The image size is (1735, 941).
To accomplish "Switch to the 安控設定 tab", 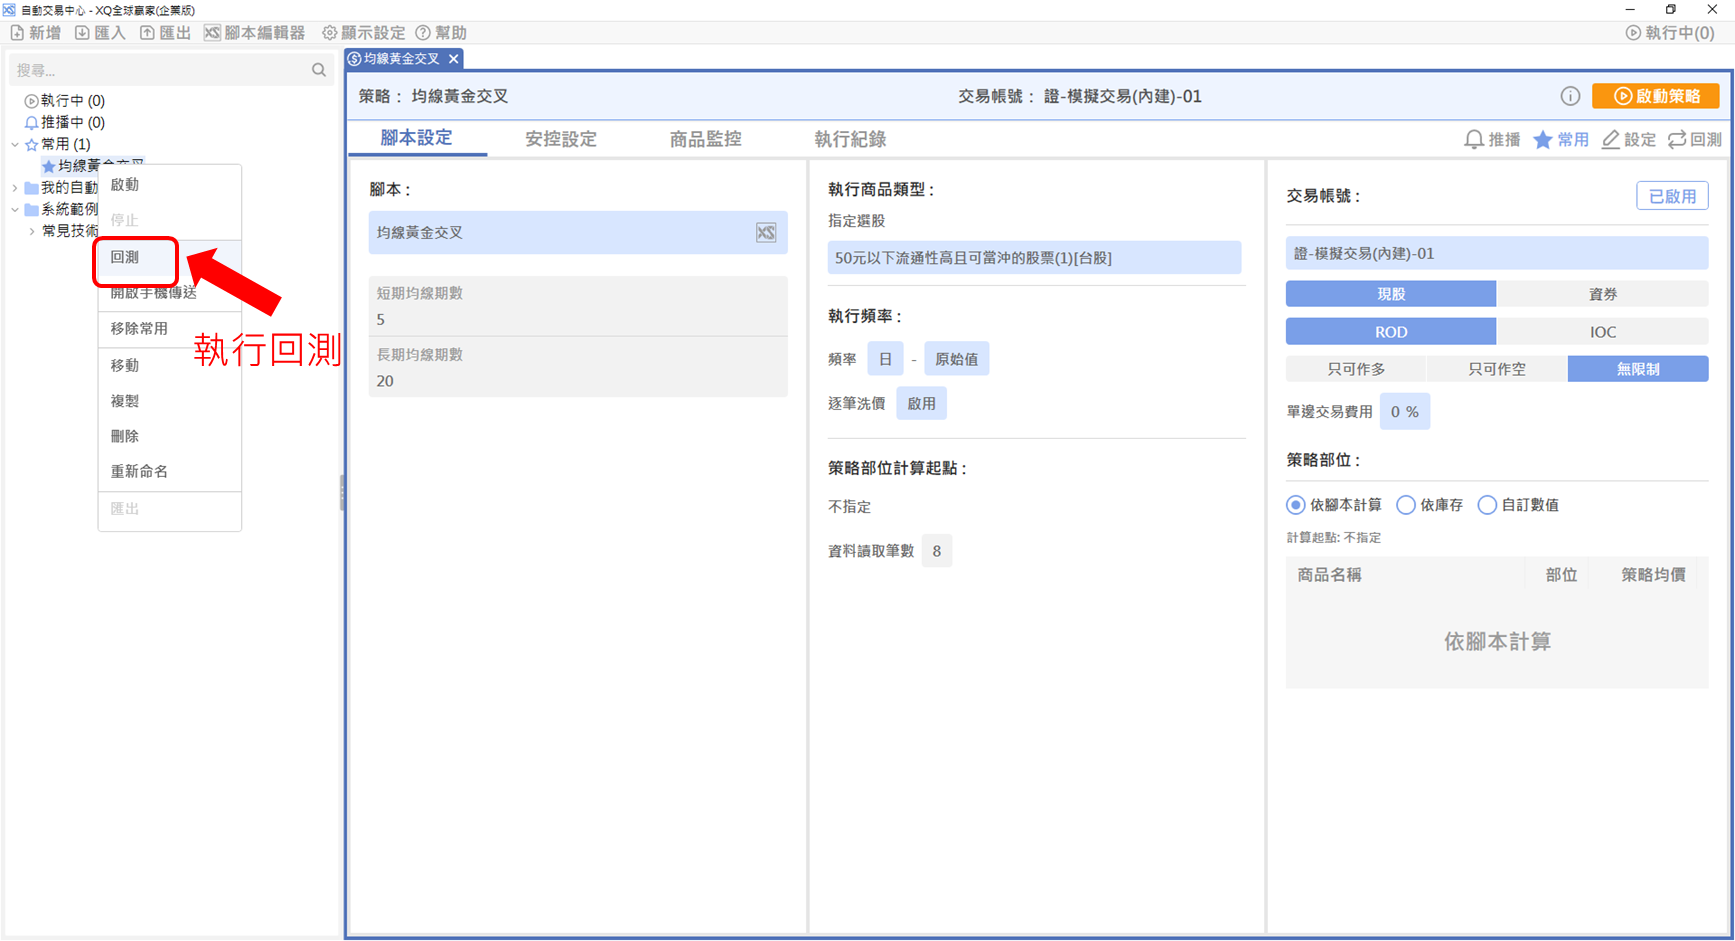I will tap(560, 139).
